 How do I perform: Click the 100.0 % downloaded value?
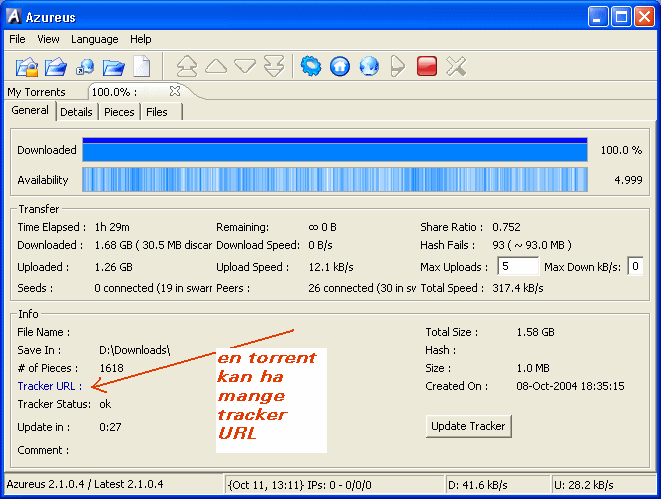[x=621, y=150]
